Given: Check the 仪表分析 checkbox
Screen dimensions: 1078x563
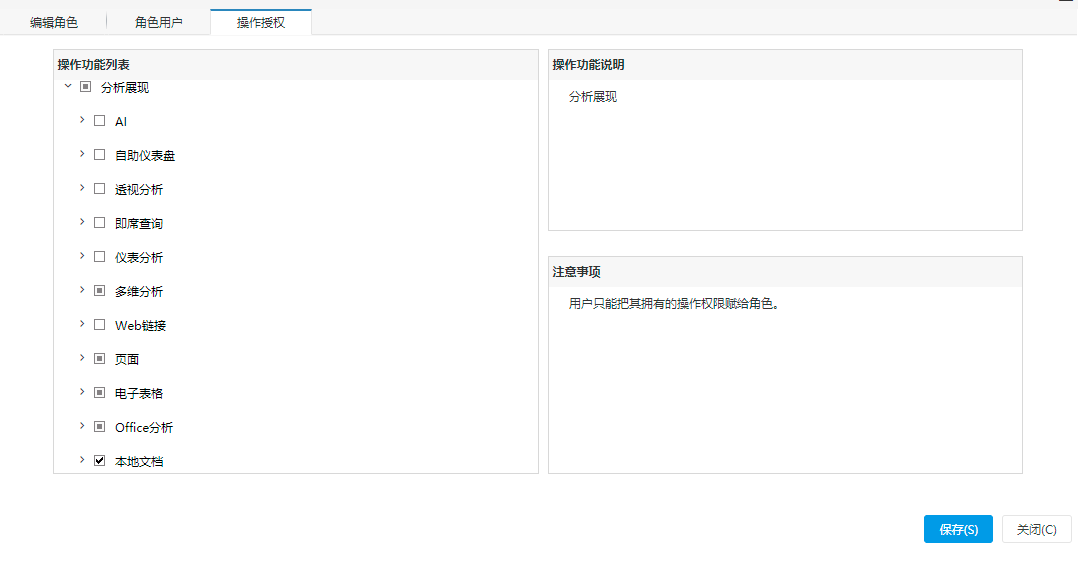Looking at the screenshot, I should pos(100,256).
